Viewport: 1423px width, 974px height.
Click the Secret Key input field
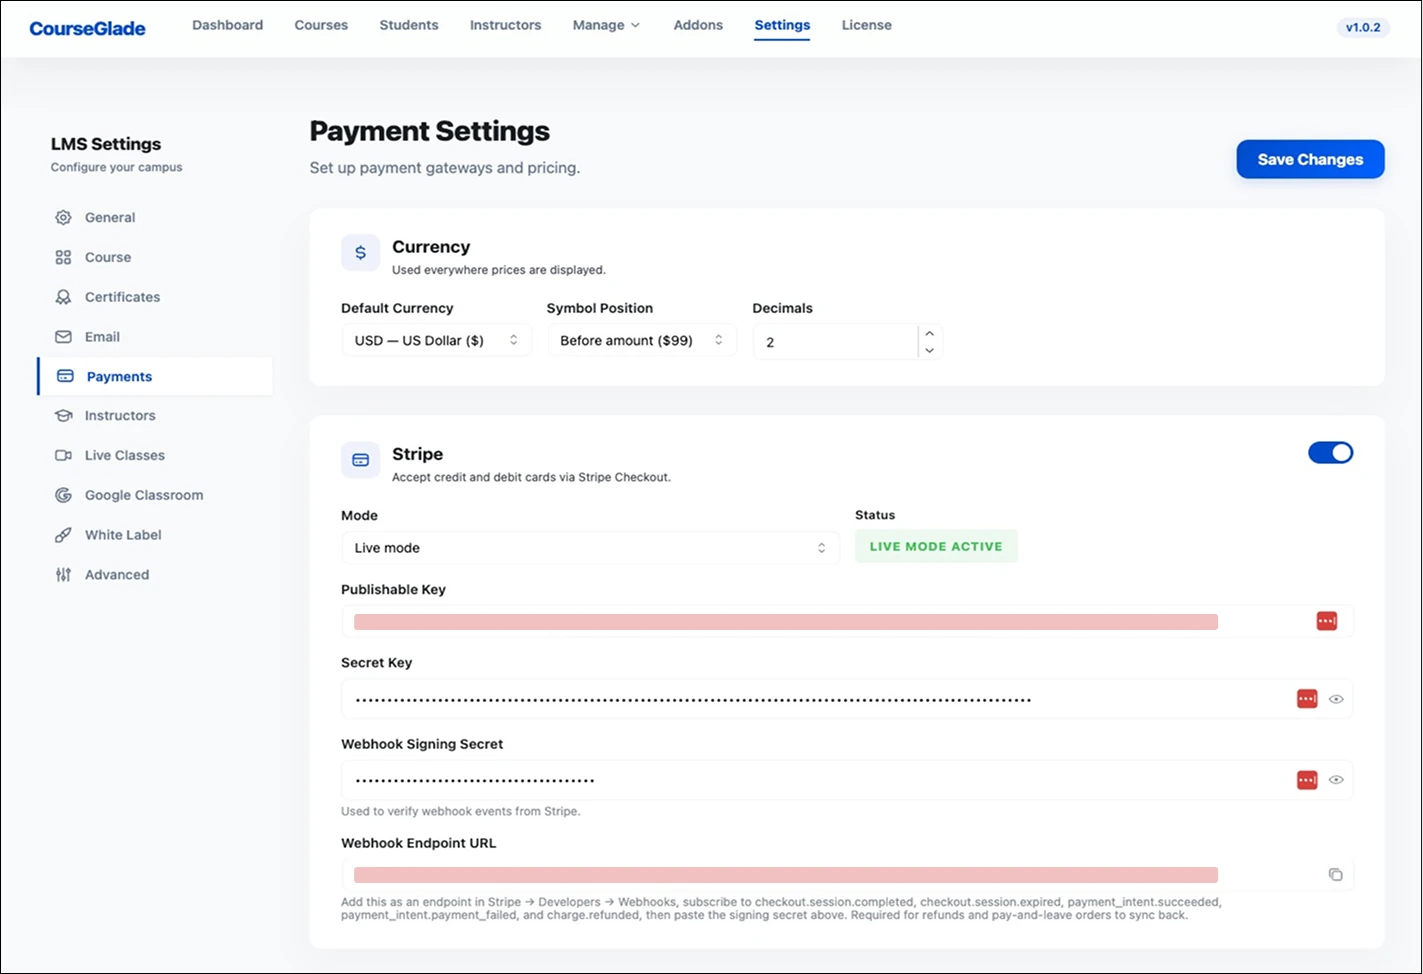pyautogui.click(x=847, y=699)
